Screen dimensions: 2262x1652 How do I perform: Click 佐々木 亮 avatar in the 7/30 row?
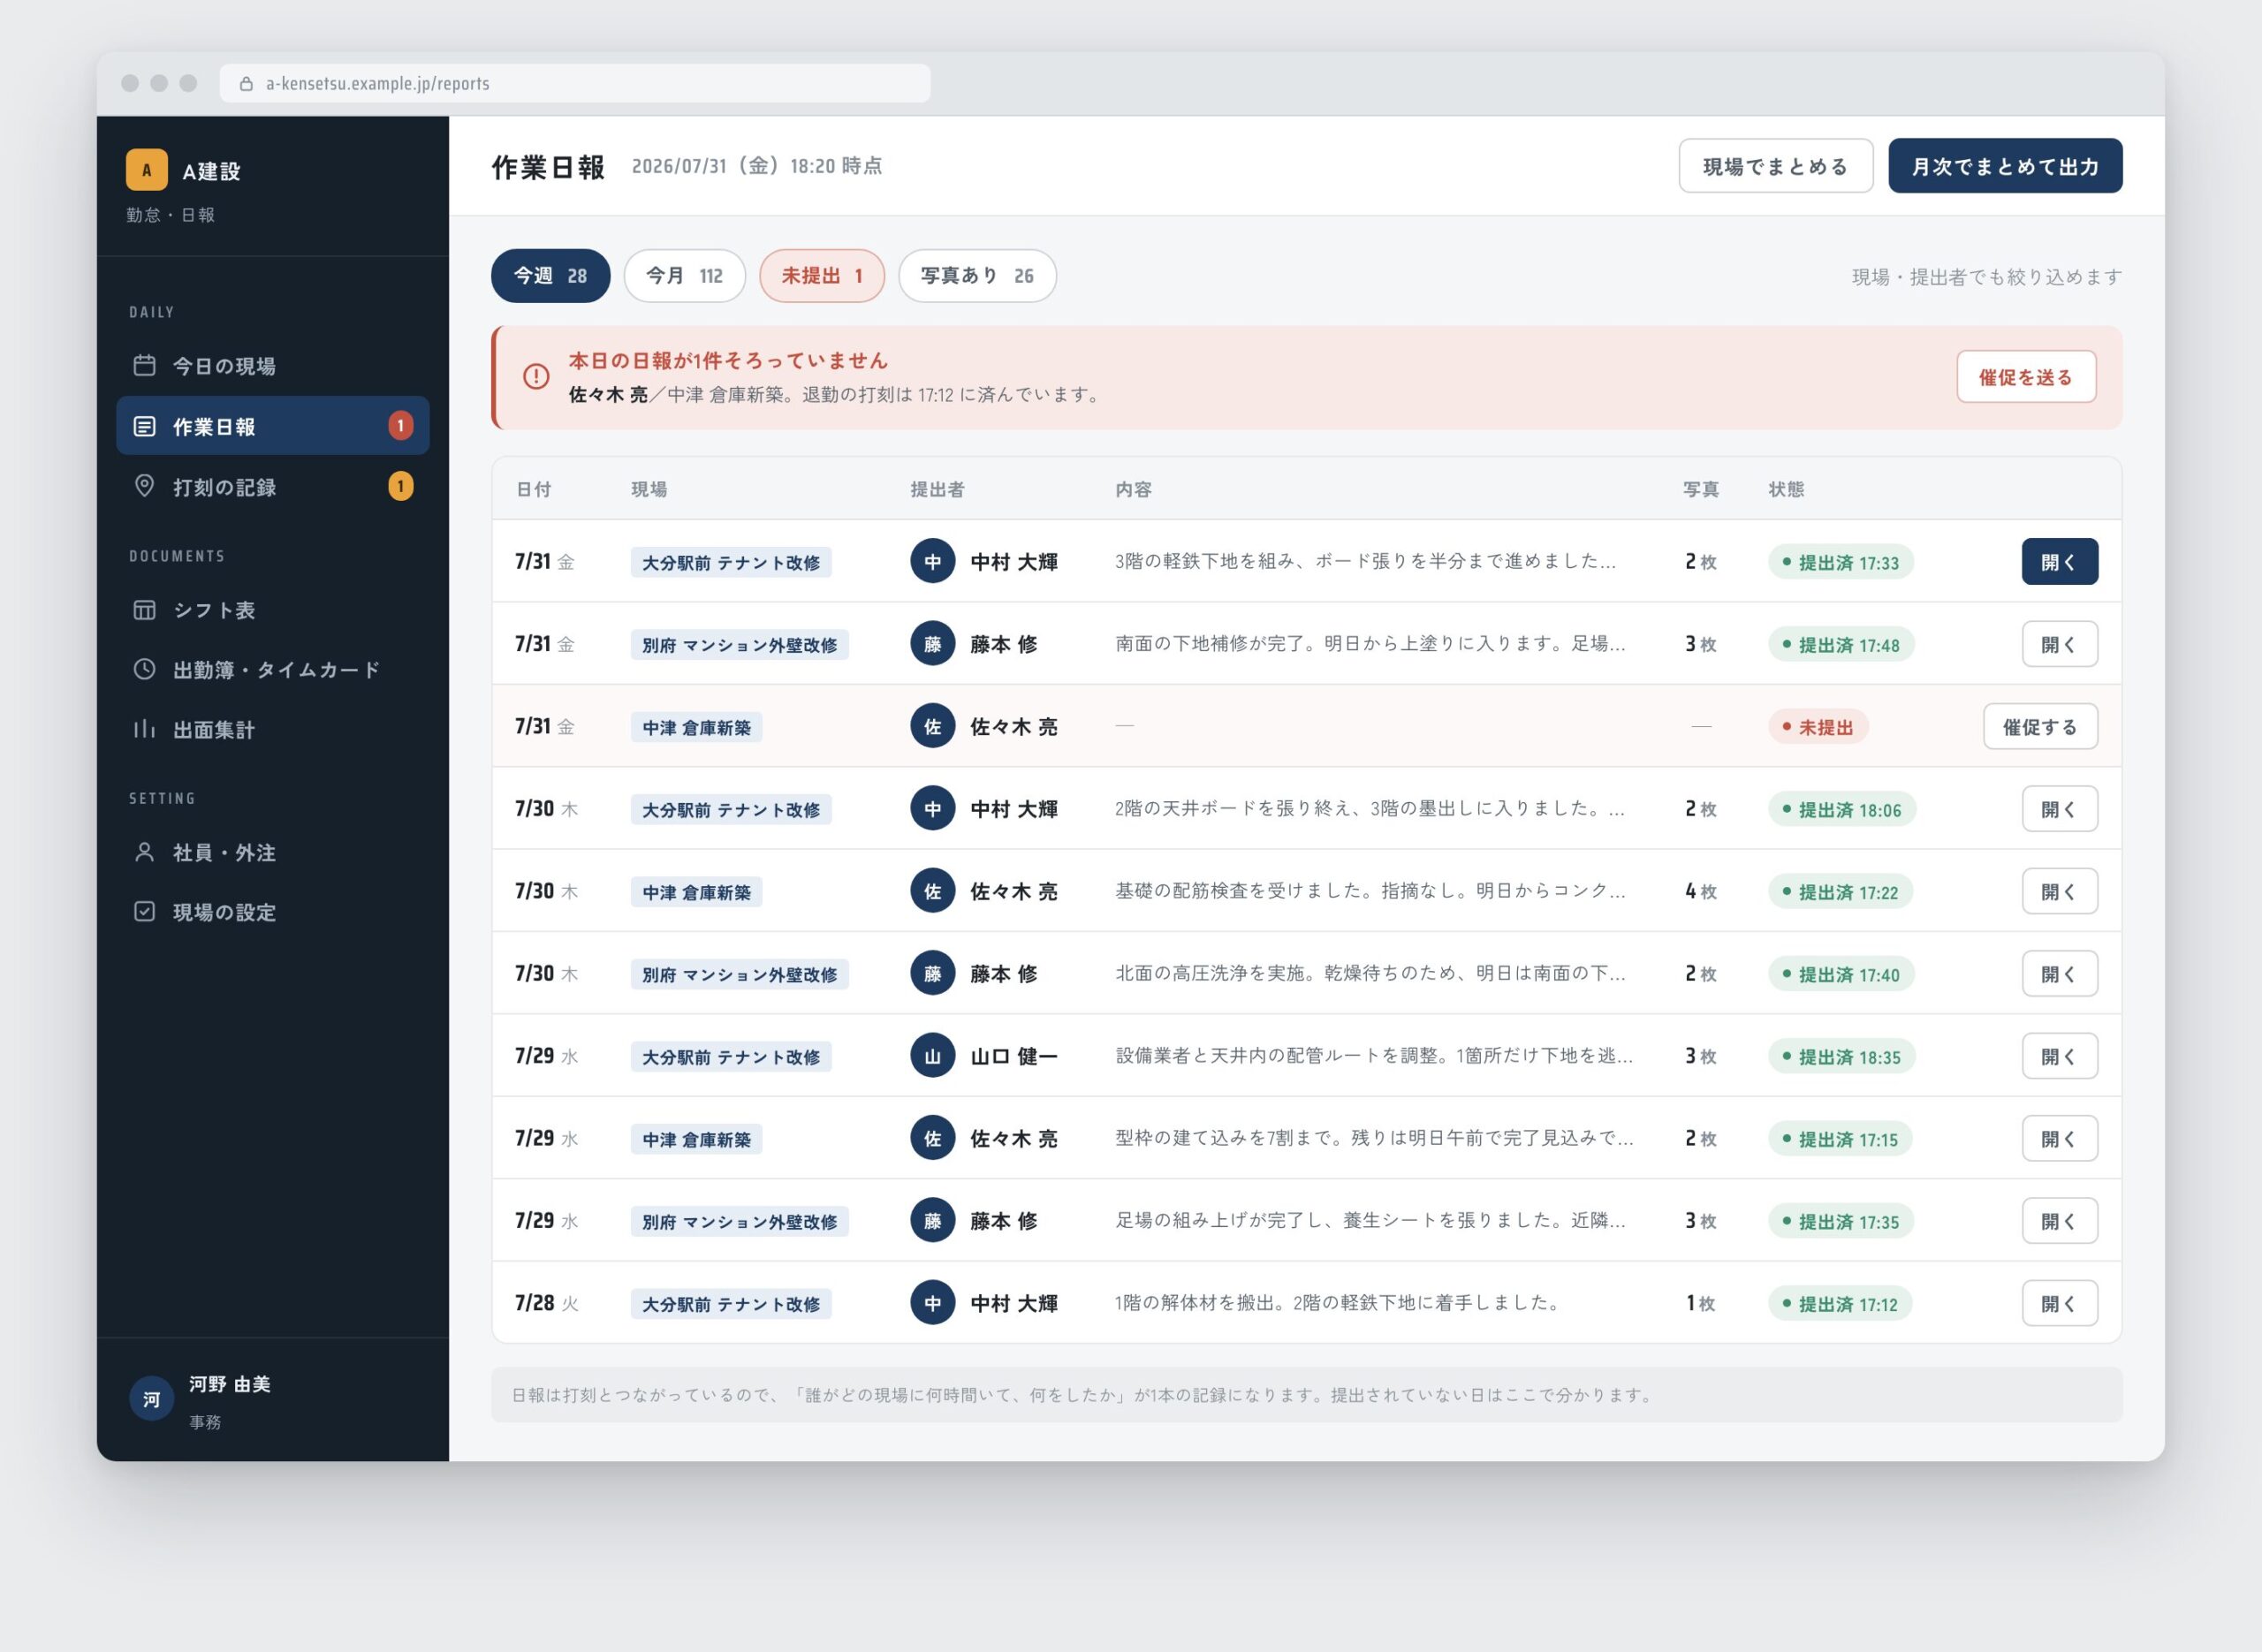click(932, 890)
